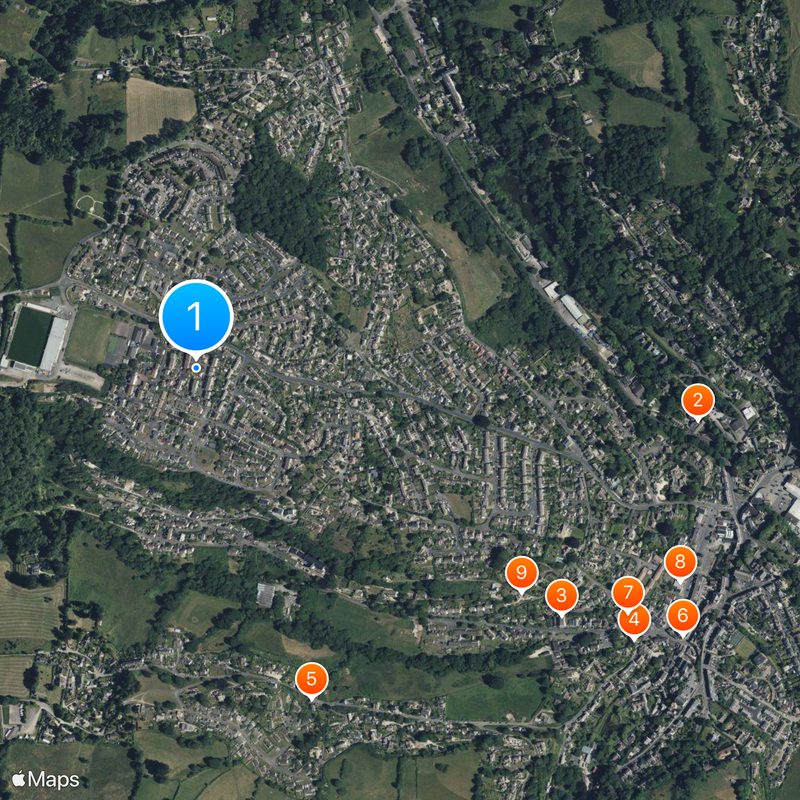Viewport: 800px width, 800px height.
Task: Click orange pin number 8
Action: pyautogui.click(x=680, y=562)
